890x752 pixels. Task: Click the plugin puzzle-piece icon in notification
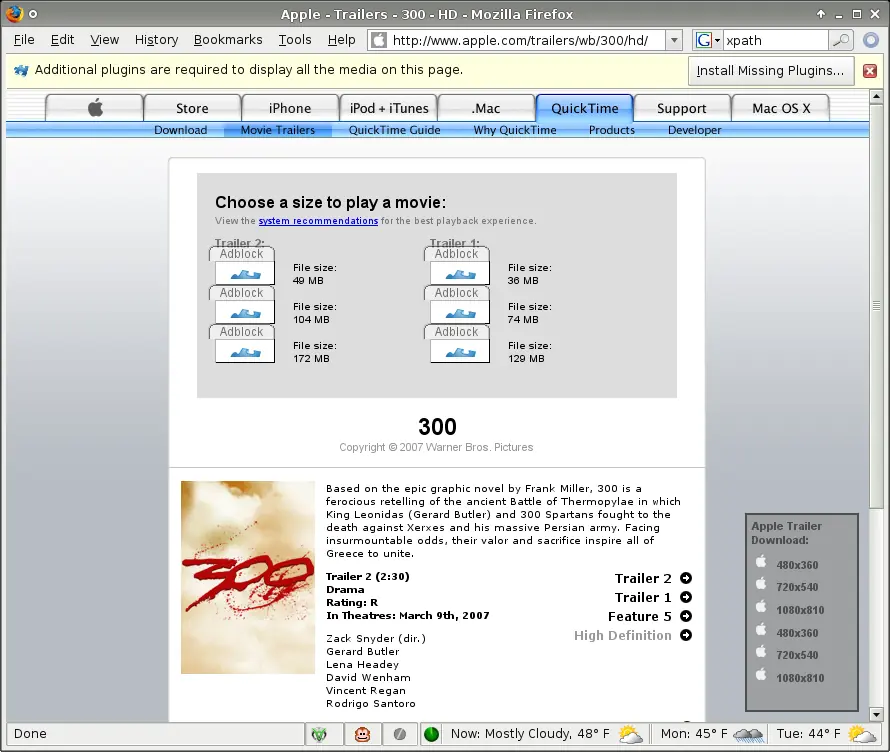(x=22, y=70)
